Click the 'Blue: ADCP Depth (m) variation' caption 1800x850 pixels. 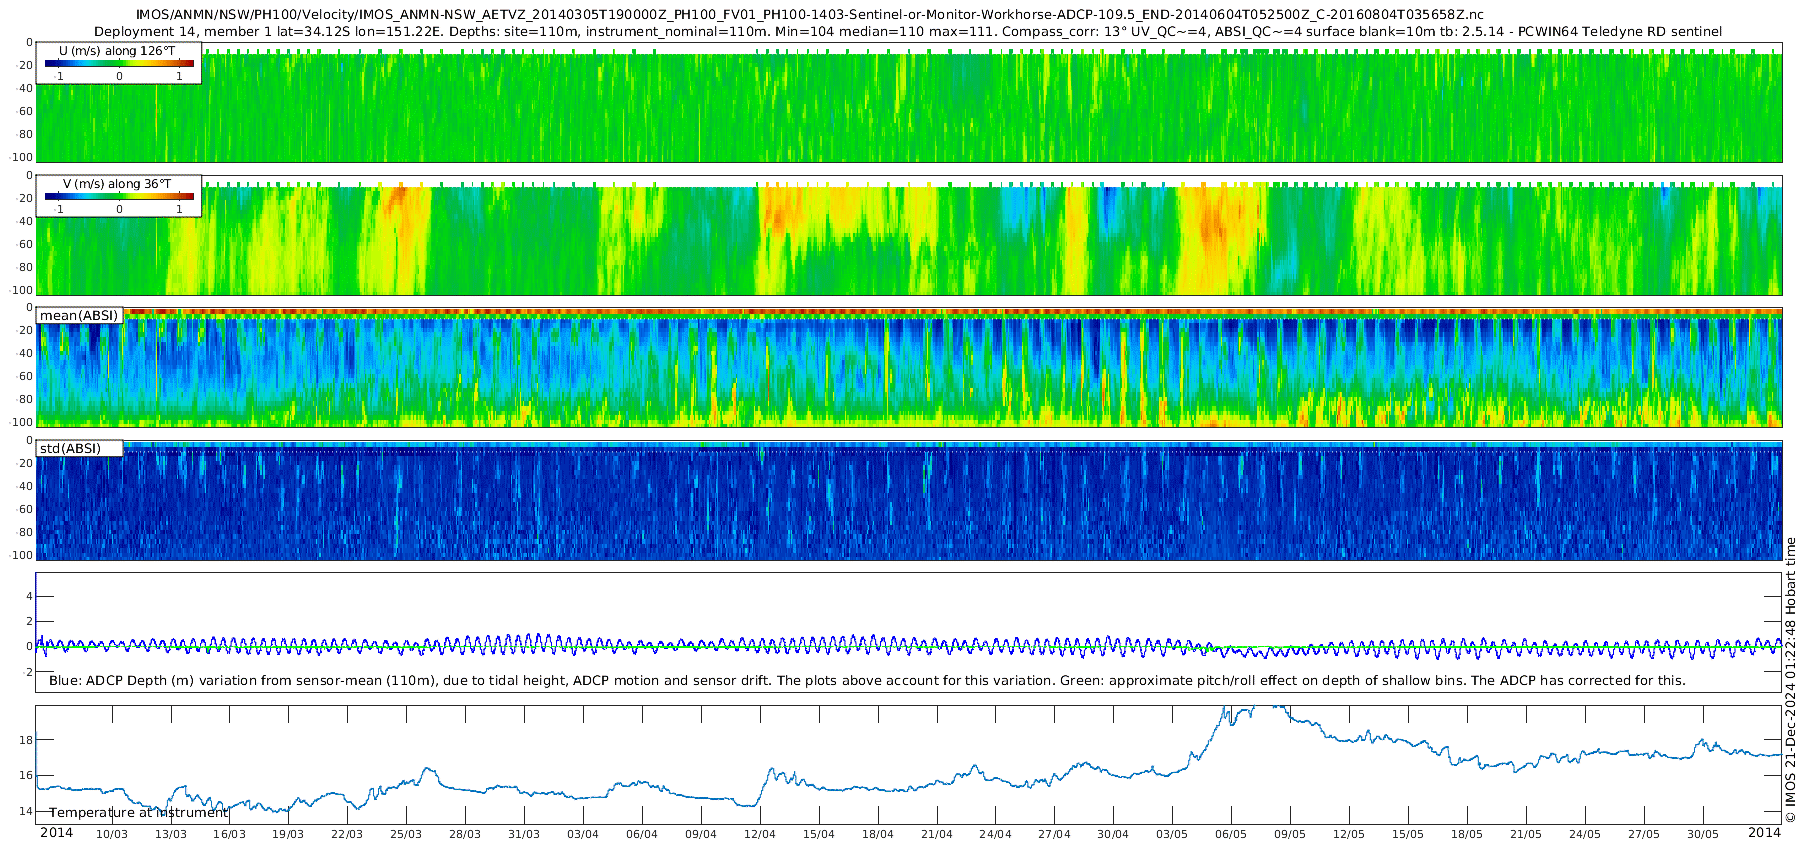point(867,680)
